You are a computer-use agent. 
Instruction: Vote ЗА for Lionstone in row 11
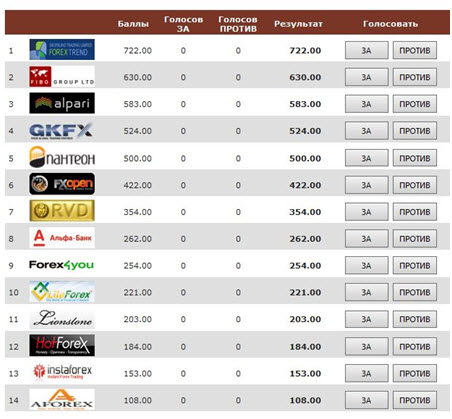(367, 319)
